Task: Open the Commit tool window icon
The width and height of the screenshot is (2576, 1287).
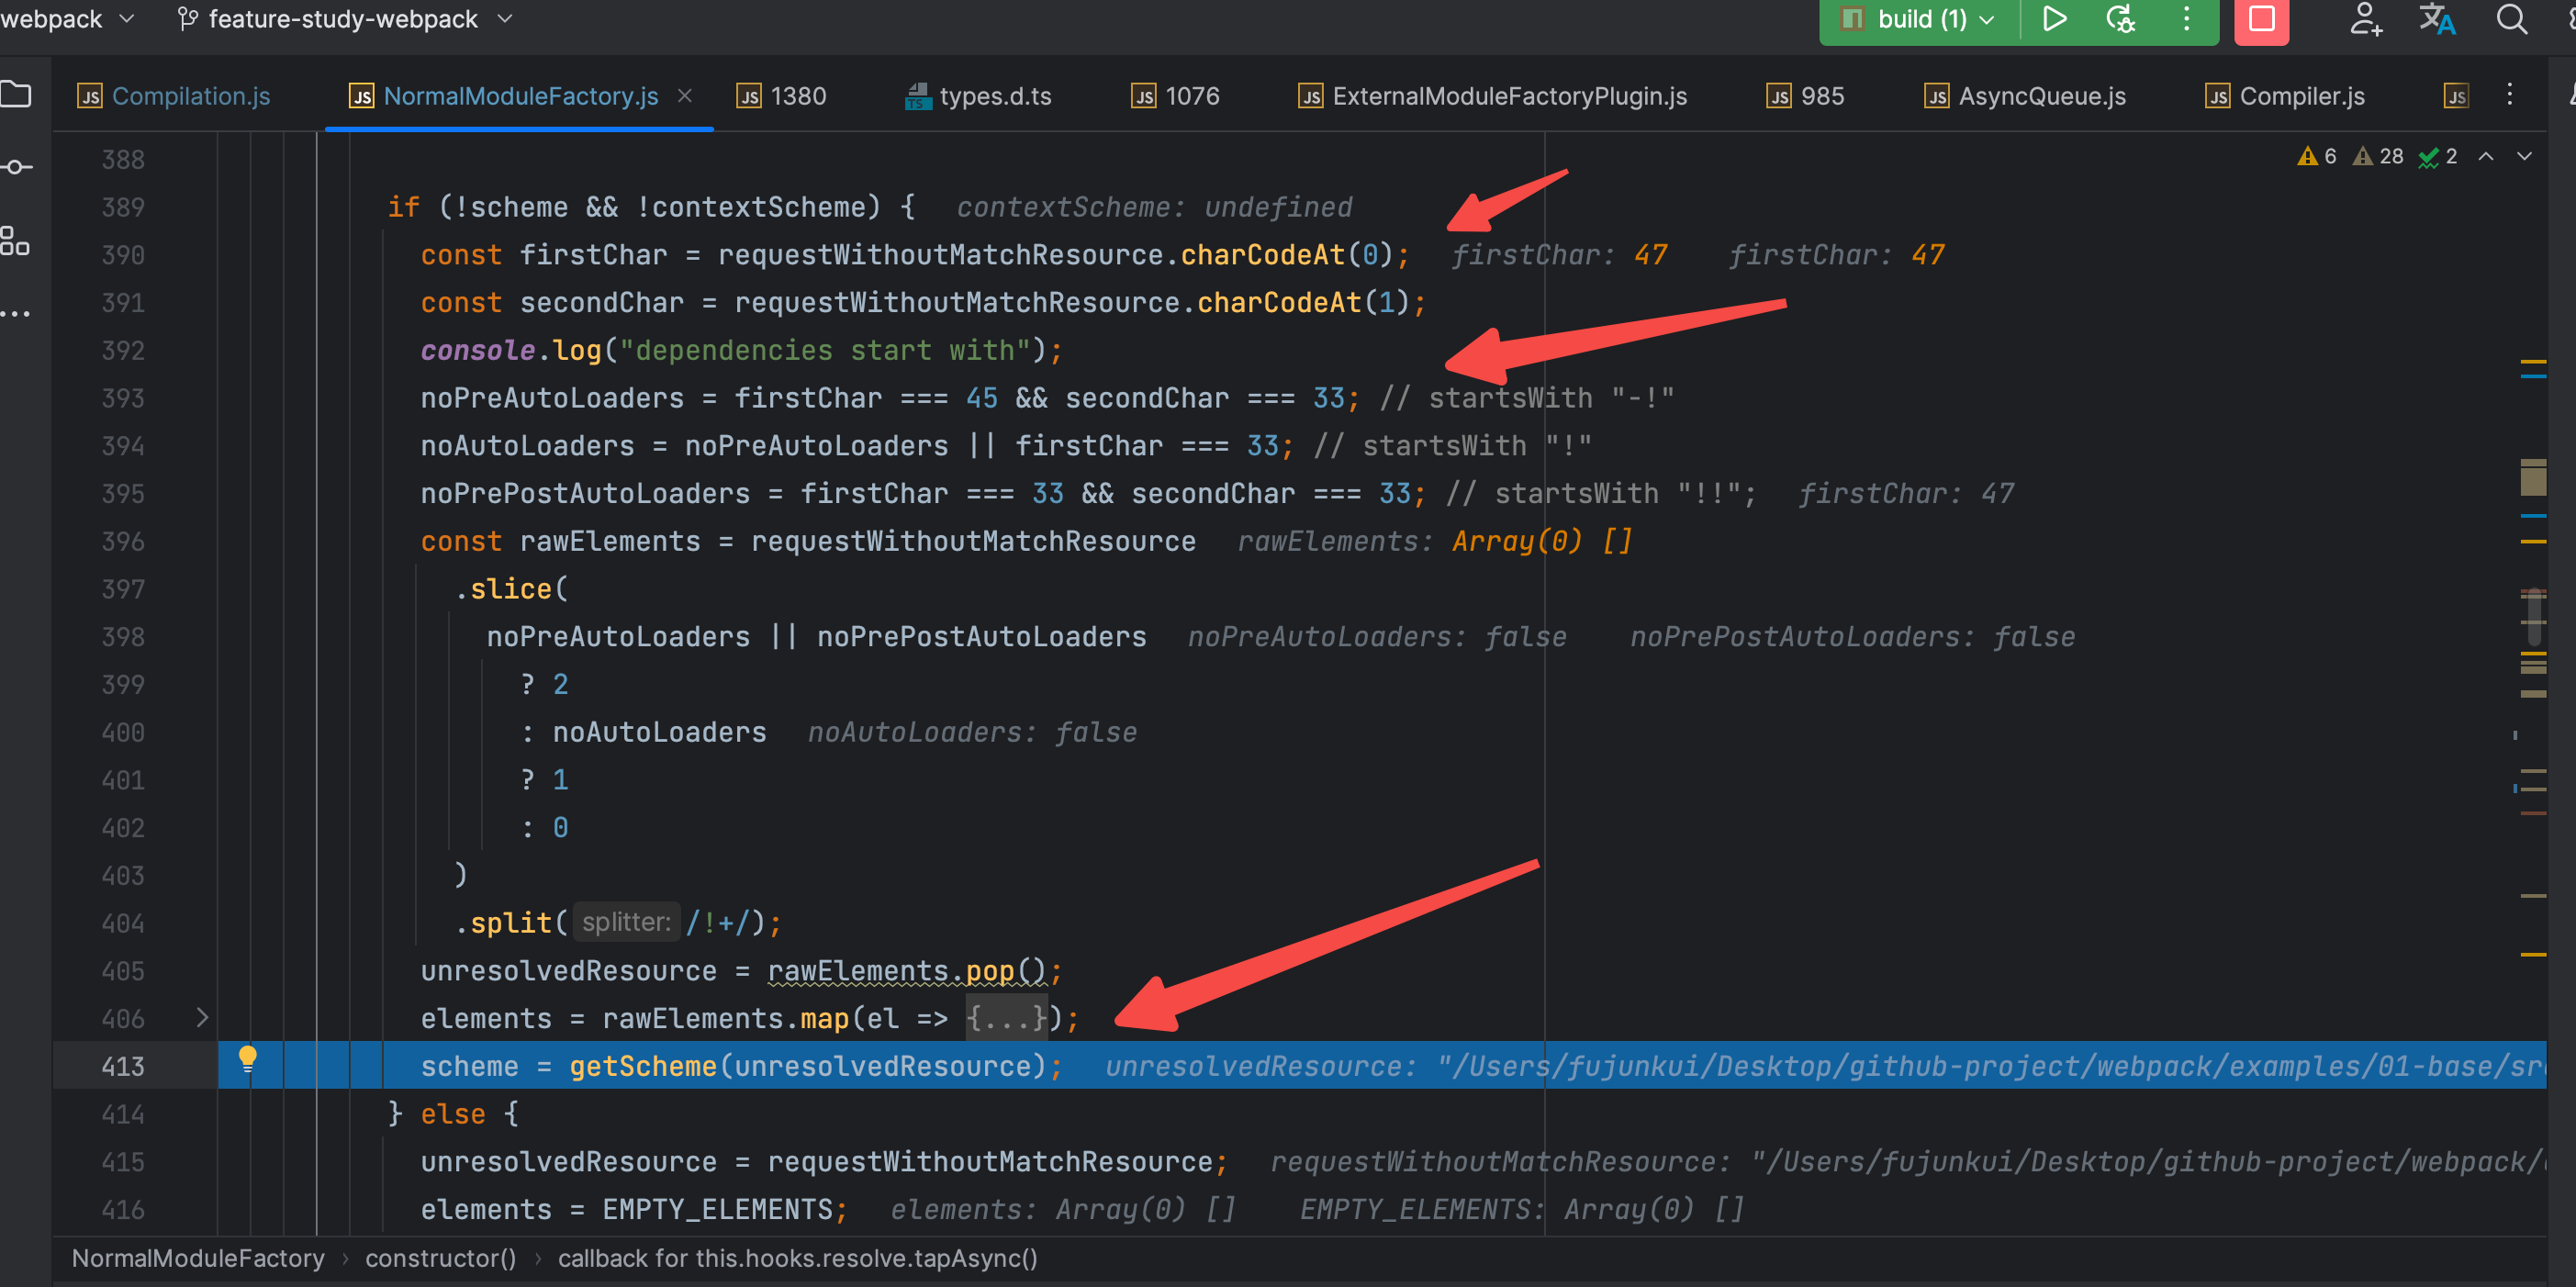Action: pyautogui.click(x=16, y=167)
